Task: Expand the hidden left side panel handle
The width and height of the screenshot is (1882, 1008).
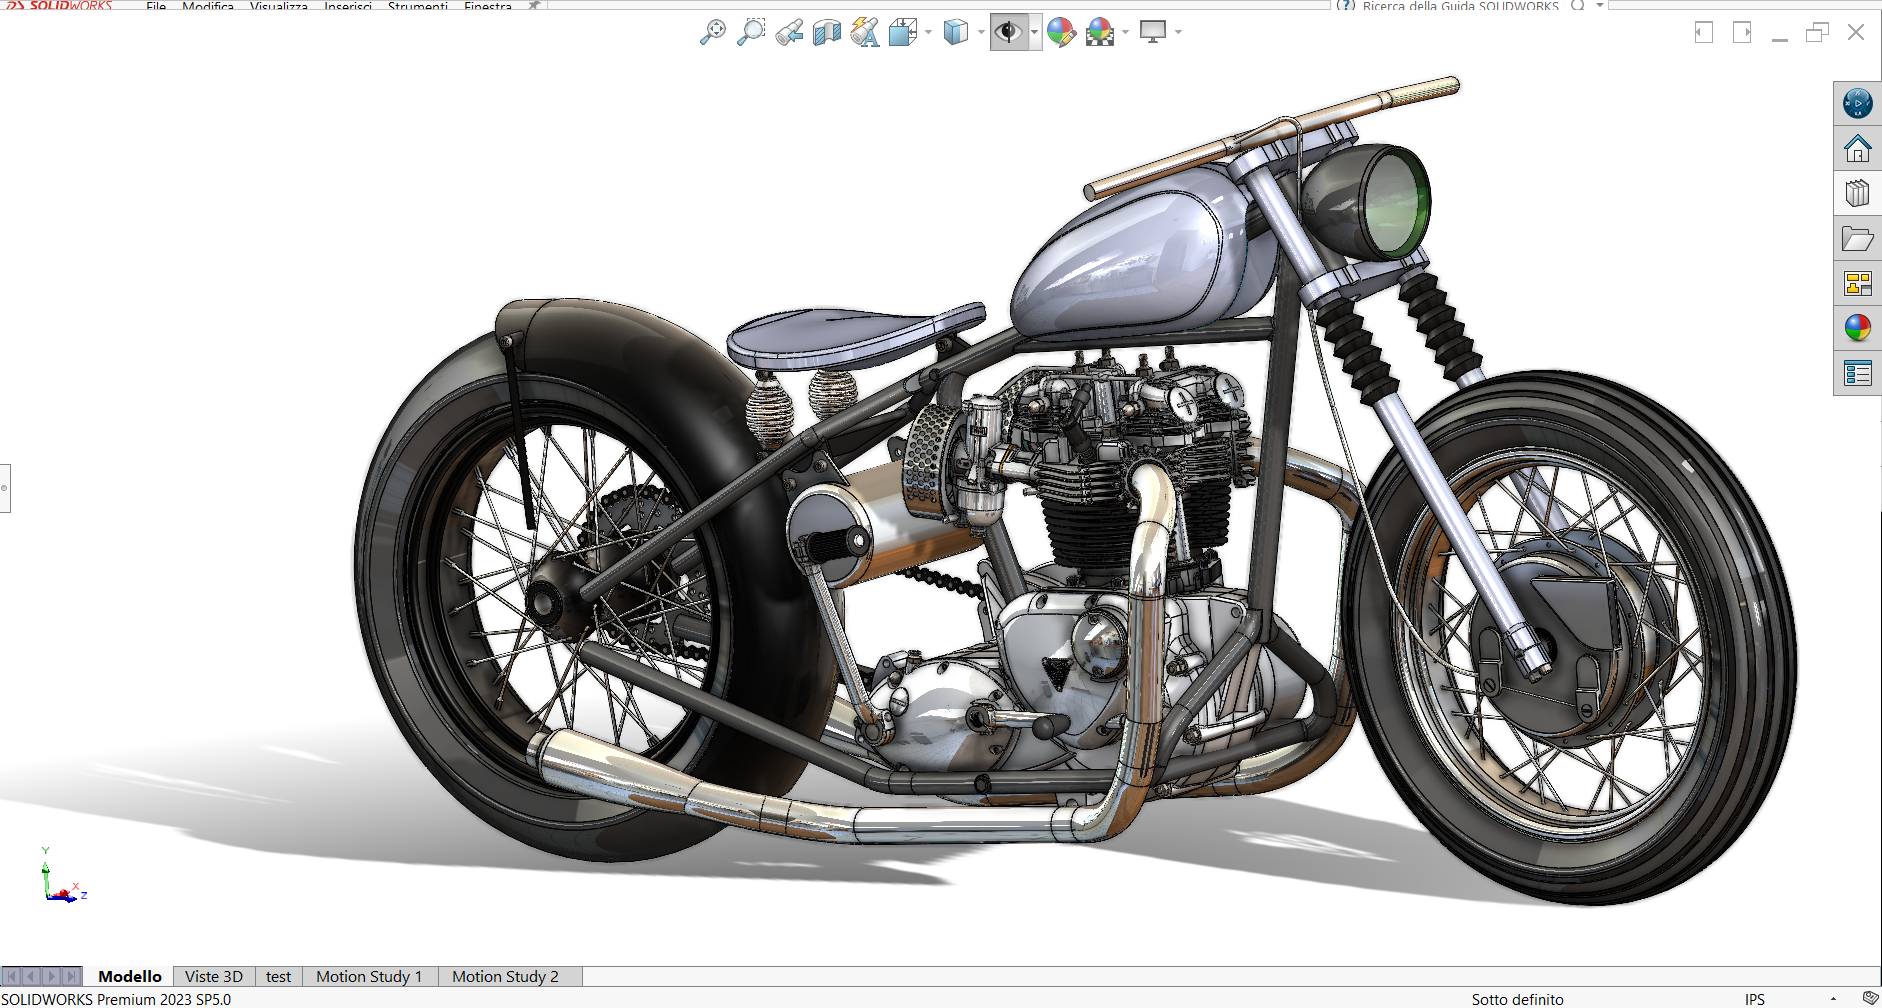Action: 5,488
